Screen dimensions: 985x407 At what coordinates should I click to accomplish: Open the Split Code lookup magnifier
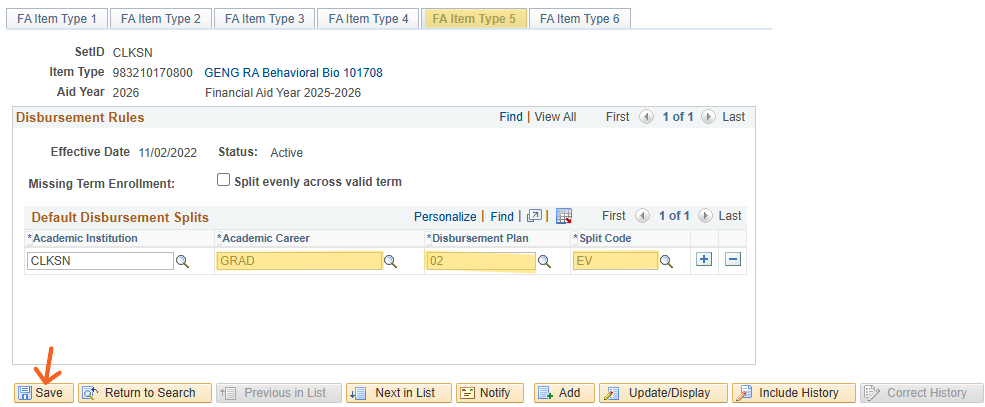click(x=667, y=261)
